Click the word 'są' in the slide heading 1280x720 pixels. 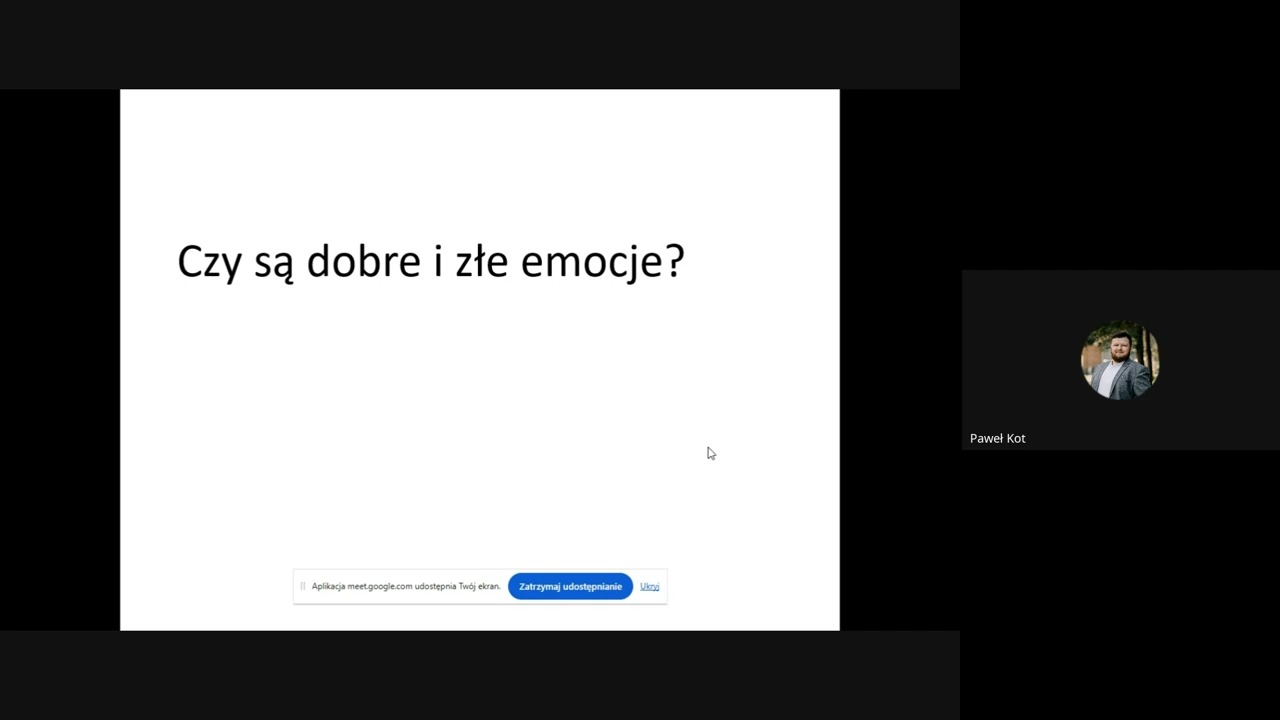[x=274, y=264]
